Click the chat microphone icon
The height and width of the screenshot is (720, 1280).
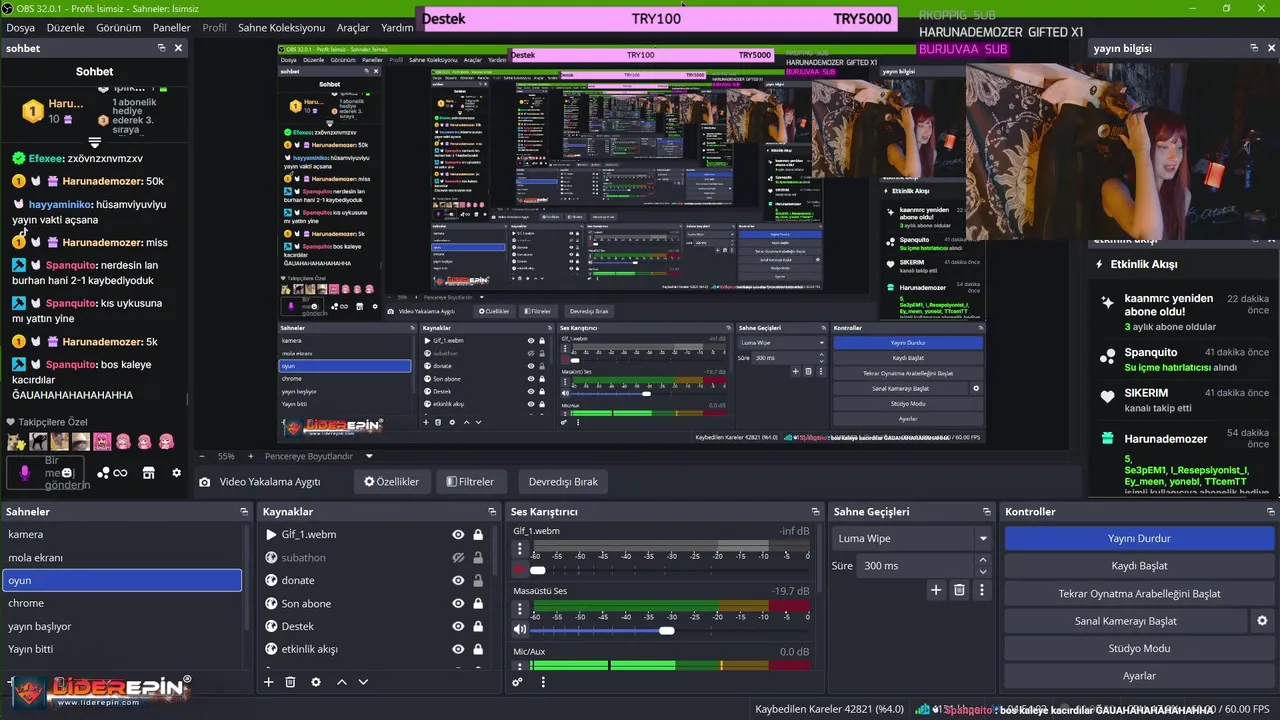point(25,472)
